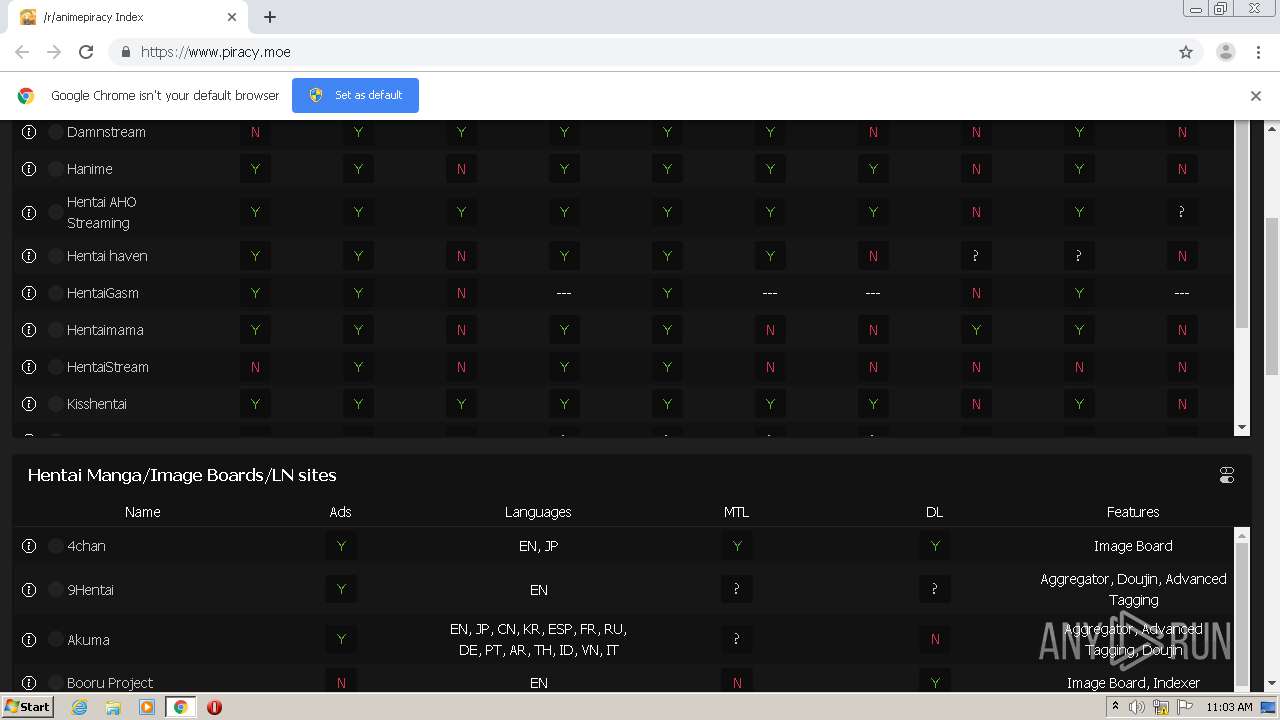This screenshot has width=1280, height=720.
Task: Open Booru Project site link
Action: (110, 683)
